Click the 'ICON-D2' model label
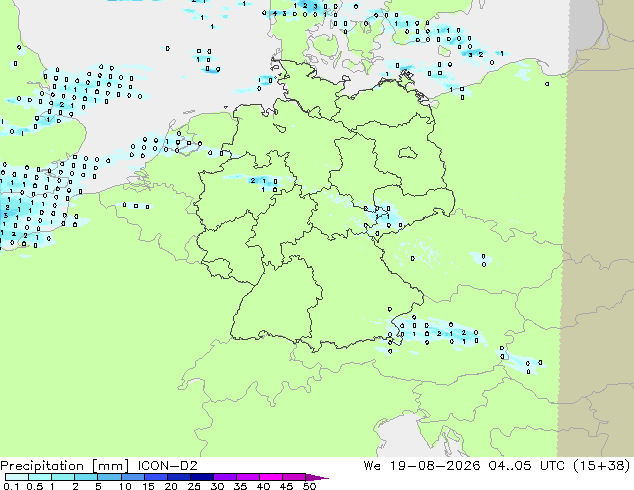The height and width of the screenshot is (490, 634). [x=167, y=466]
